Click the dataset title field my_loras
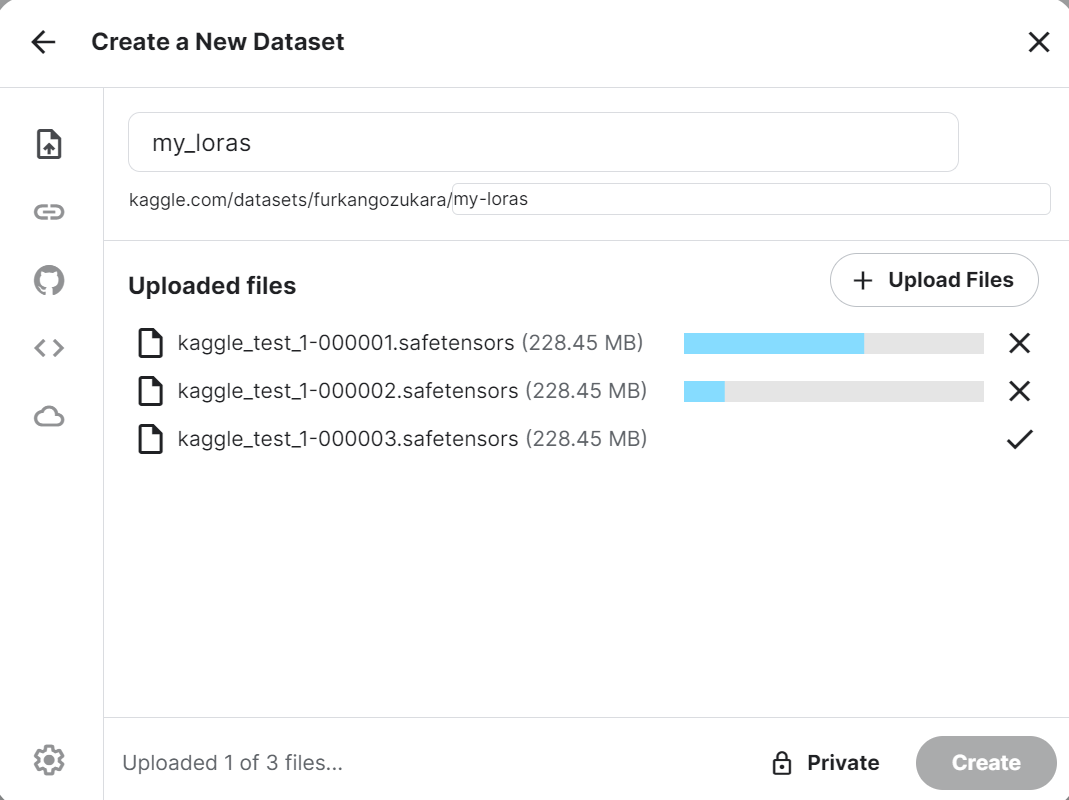Viewport: 1069px width, 800px height. point(543,143)
